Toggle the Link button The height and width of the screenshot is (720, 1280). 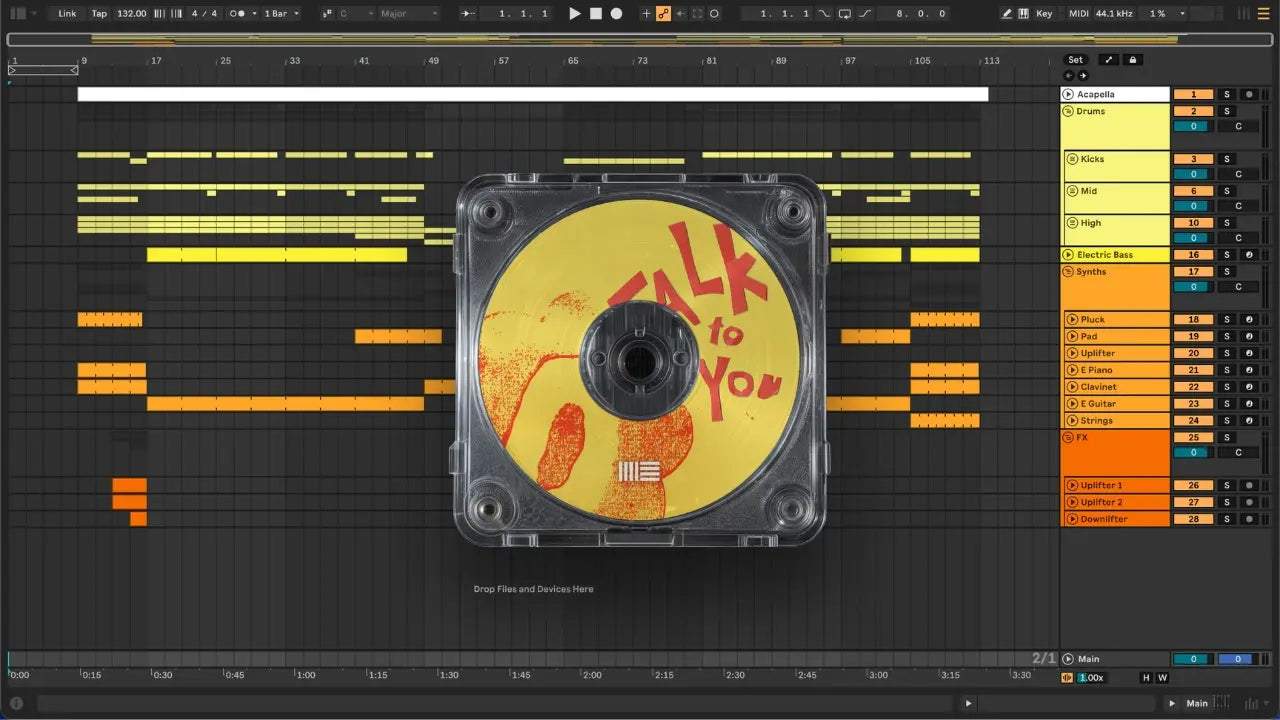[x=67, y=14]
